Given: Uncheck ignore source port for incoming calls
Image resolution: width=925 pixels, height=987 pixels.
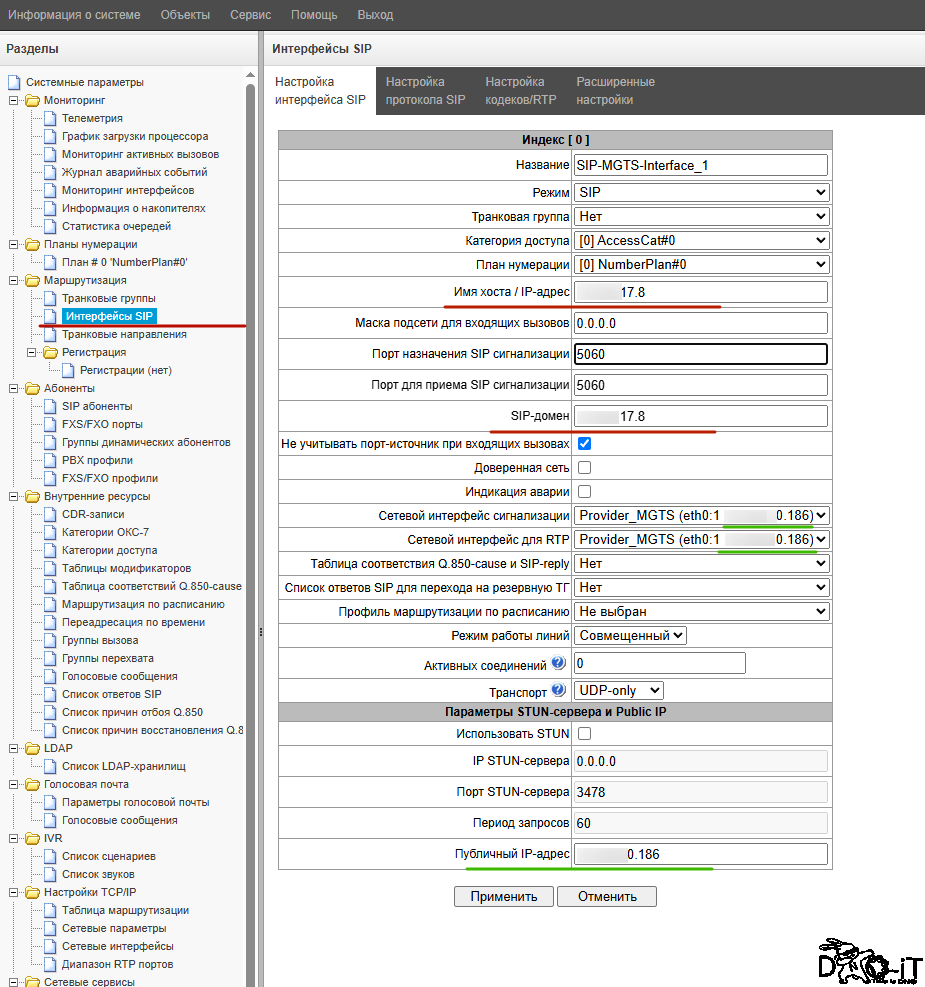Looking at the screenshot, I should coord(585,444).
